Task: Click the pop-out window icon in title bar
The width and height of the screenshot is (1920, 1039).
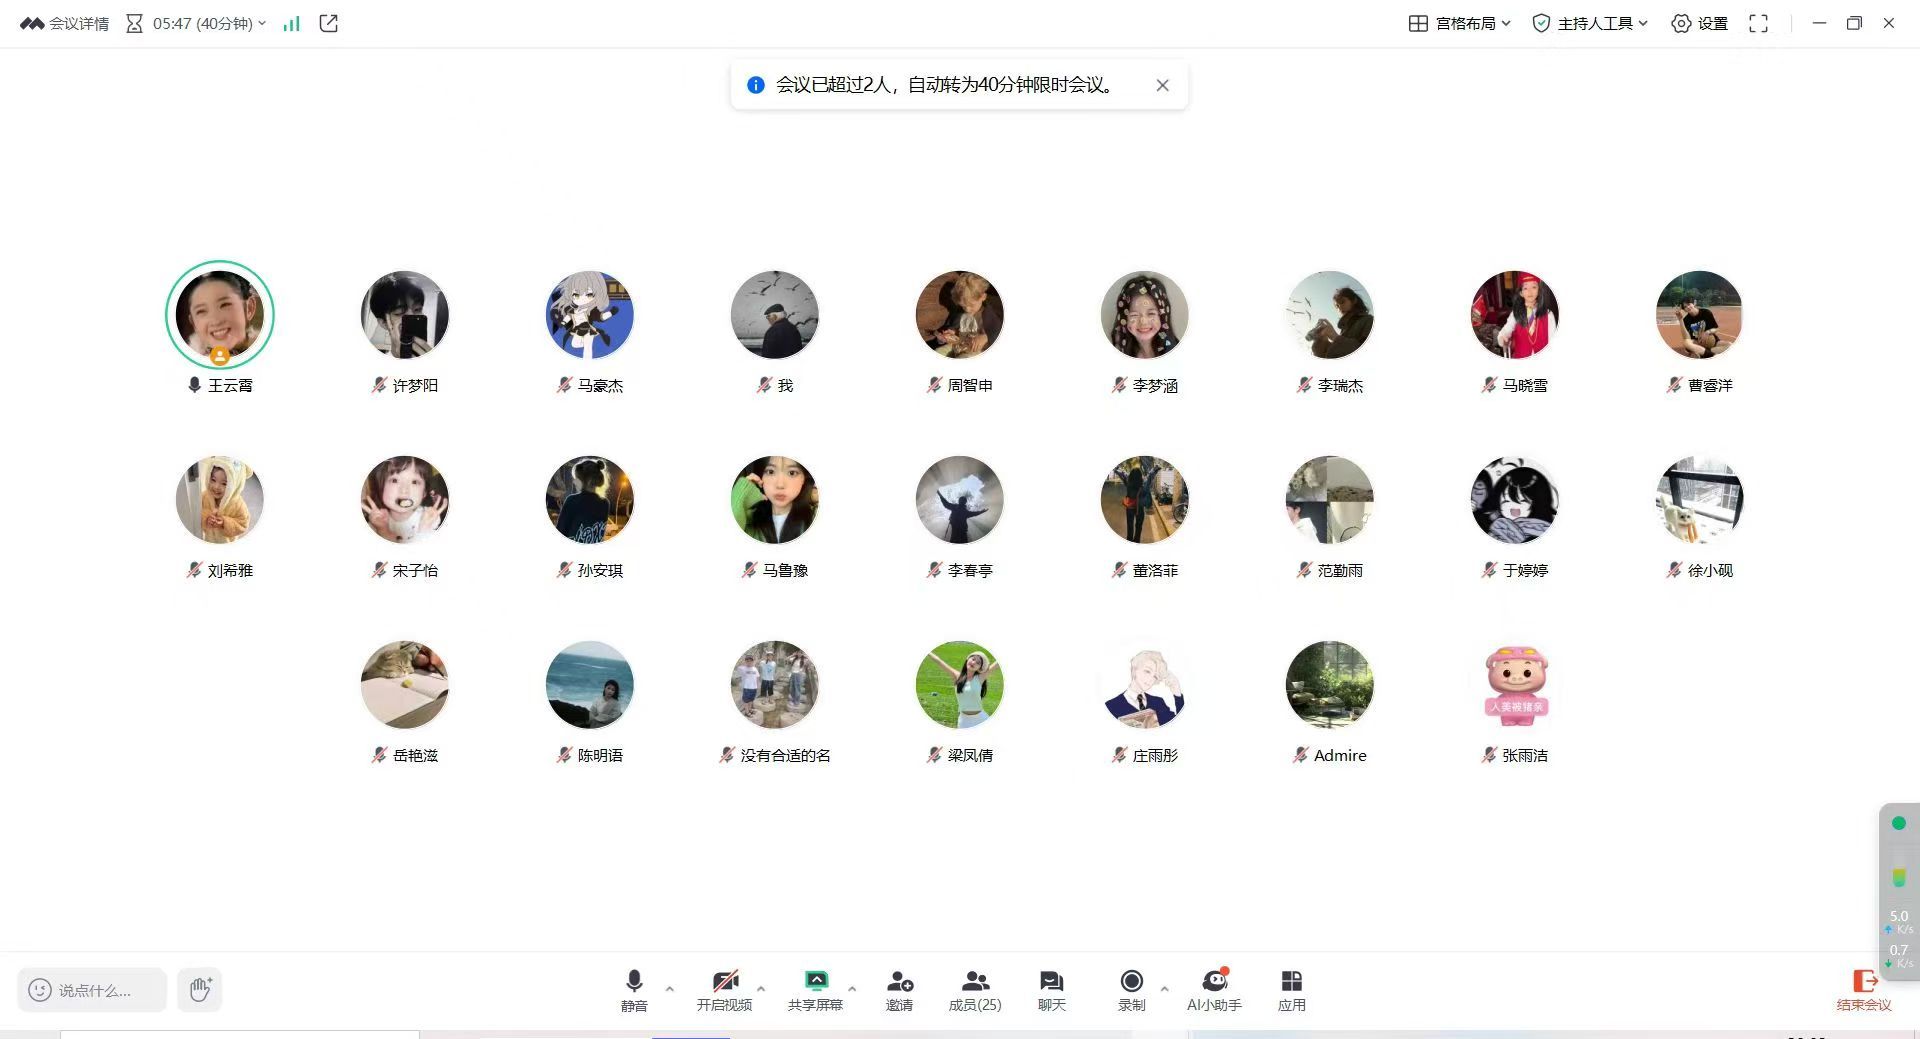Action: [328, 23]
